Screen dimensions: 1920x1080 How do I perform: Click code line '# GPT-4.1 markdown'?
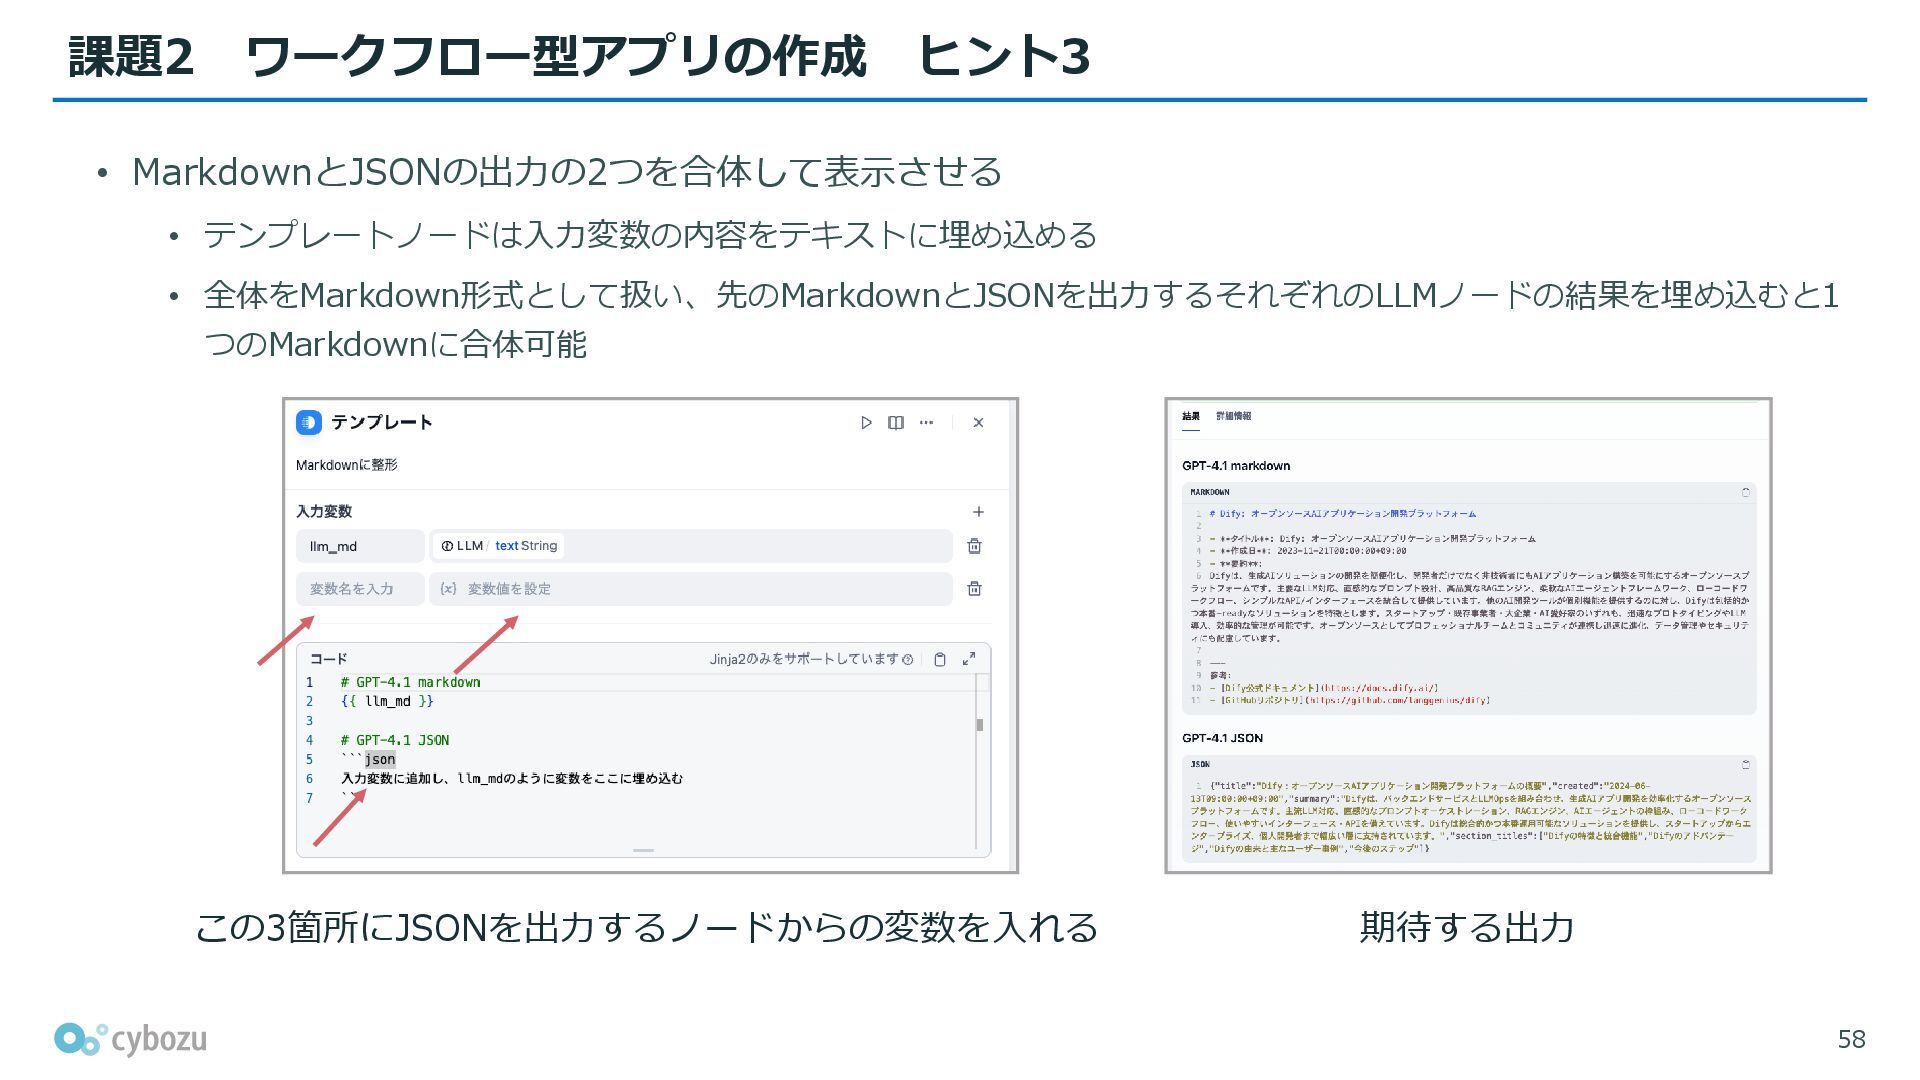click(410, 682)
